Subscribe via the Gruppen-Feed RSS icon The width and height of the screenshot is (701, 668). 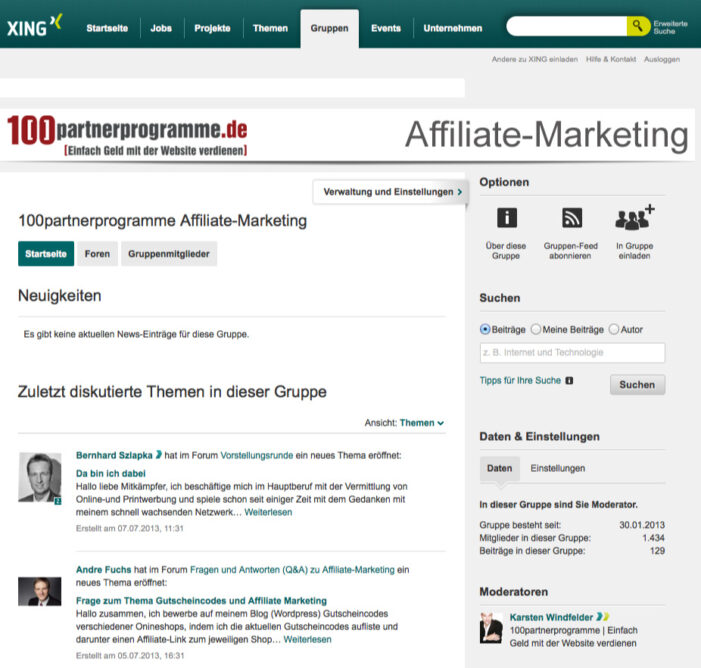pos(571,218)
